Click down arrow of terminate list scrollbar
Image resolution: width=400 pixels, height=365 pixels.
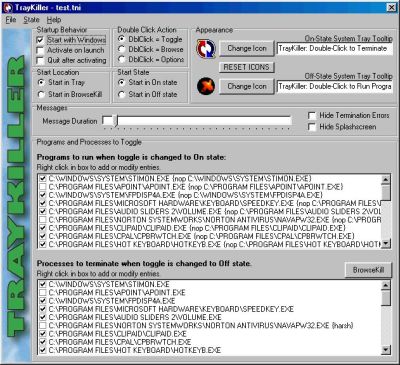[386, 350]
